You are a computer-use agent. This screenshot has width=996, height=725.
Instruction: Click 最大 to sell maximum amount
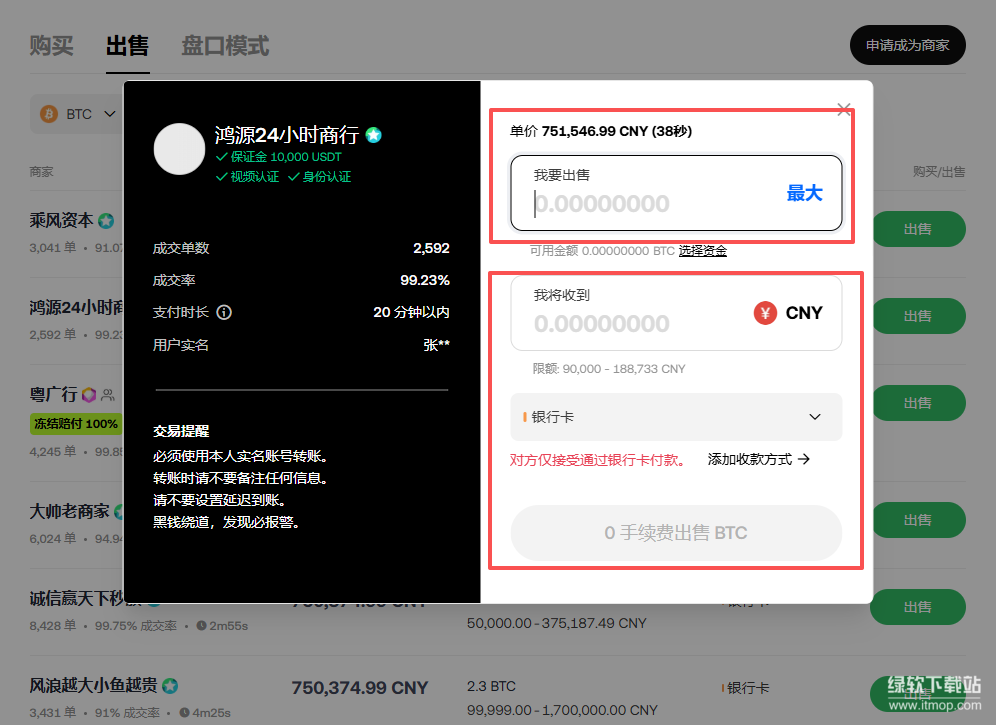[x=804, y=194]
